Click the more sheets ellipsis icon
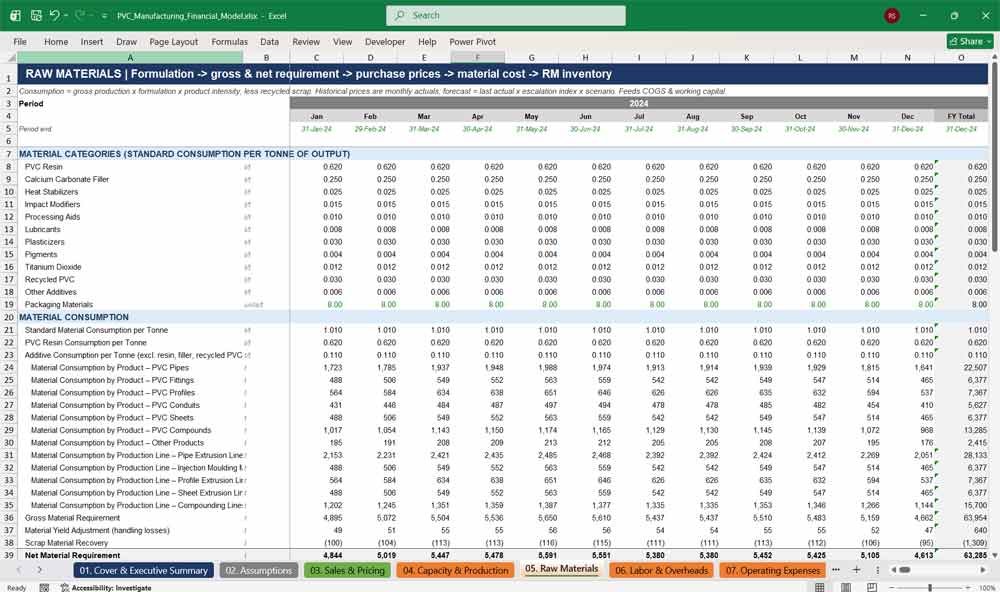The image size is (1000, 592). 835,570
